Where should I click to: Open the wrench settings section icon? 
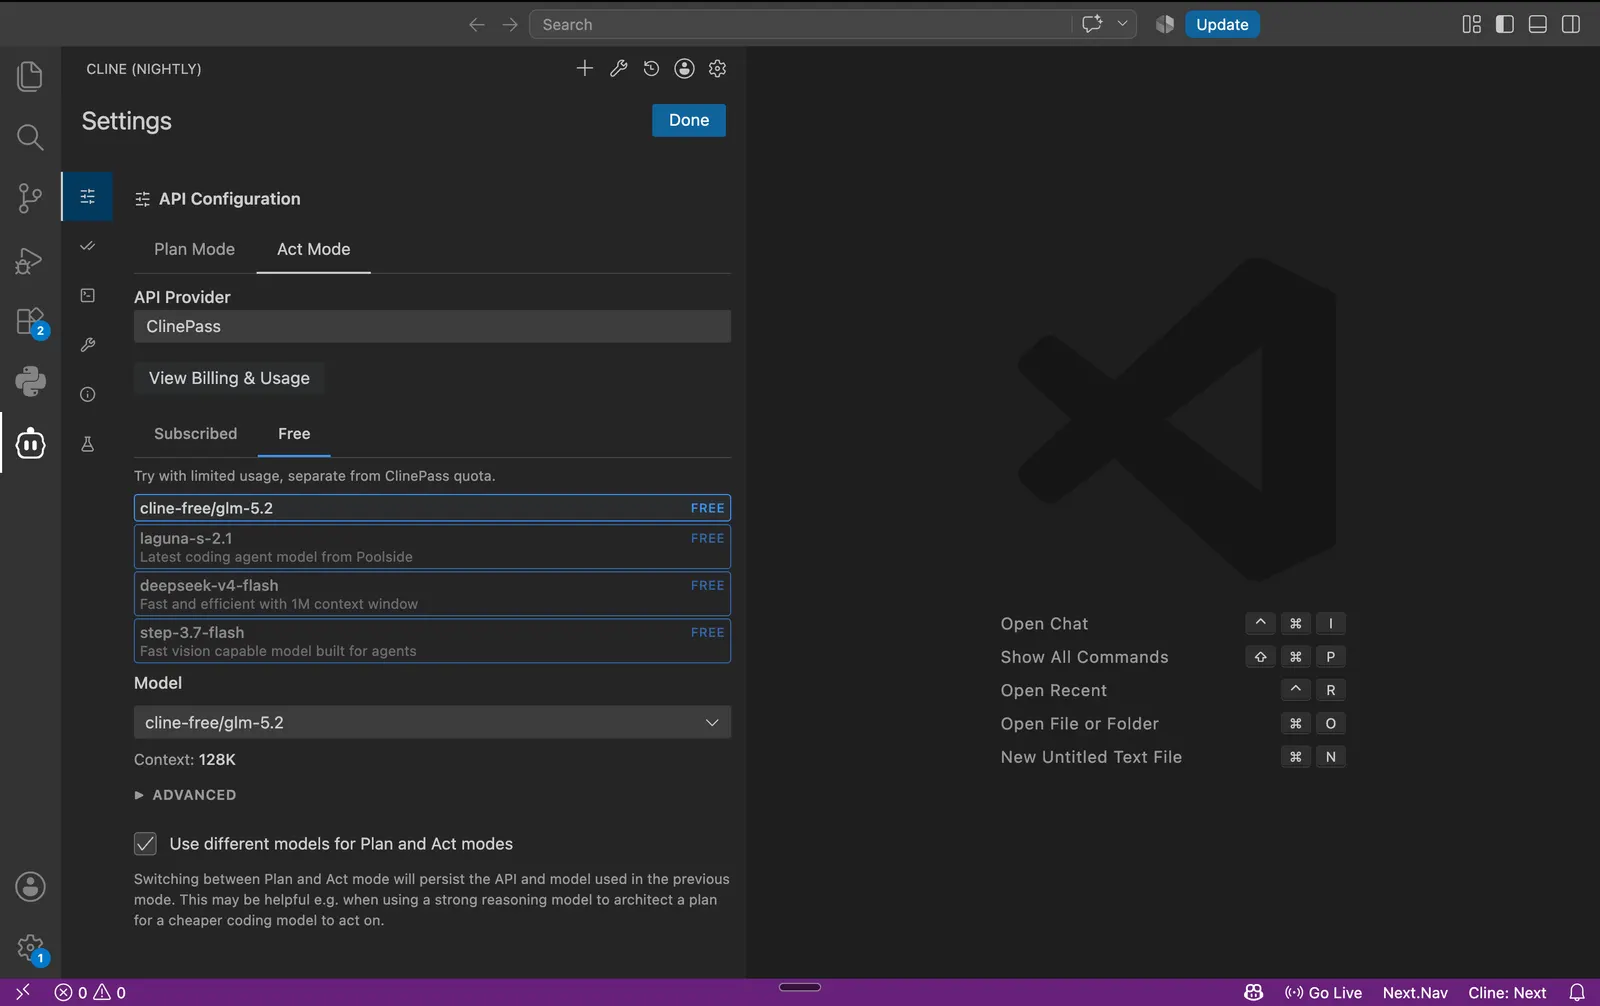[x=88, y=345]
